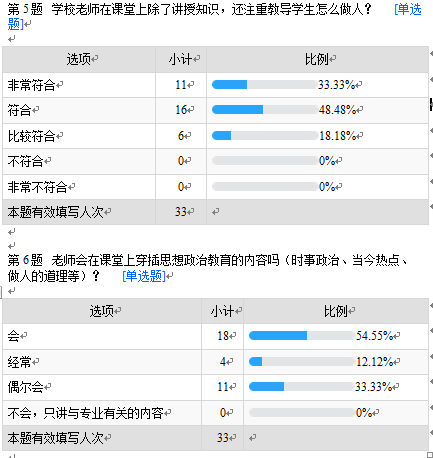Select the 不会，只讲与专业有关的内容 cell
Screen dimensions: 433x458
(102, 413)
